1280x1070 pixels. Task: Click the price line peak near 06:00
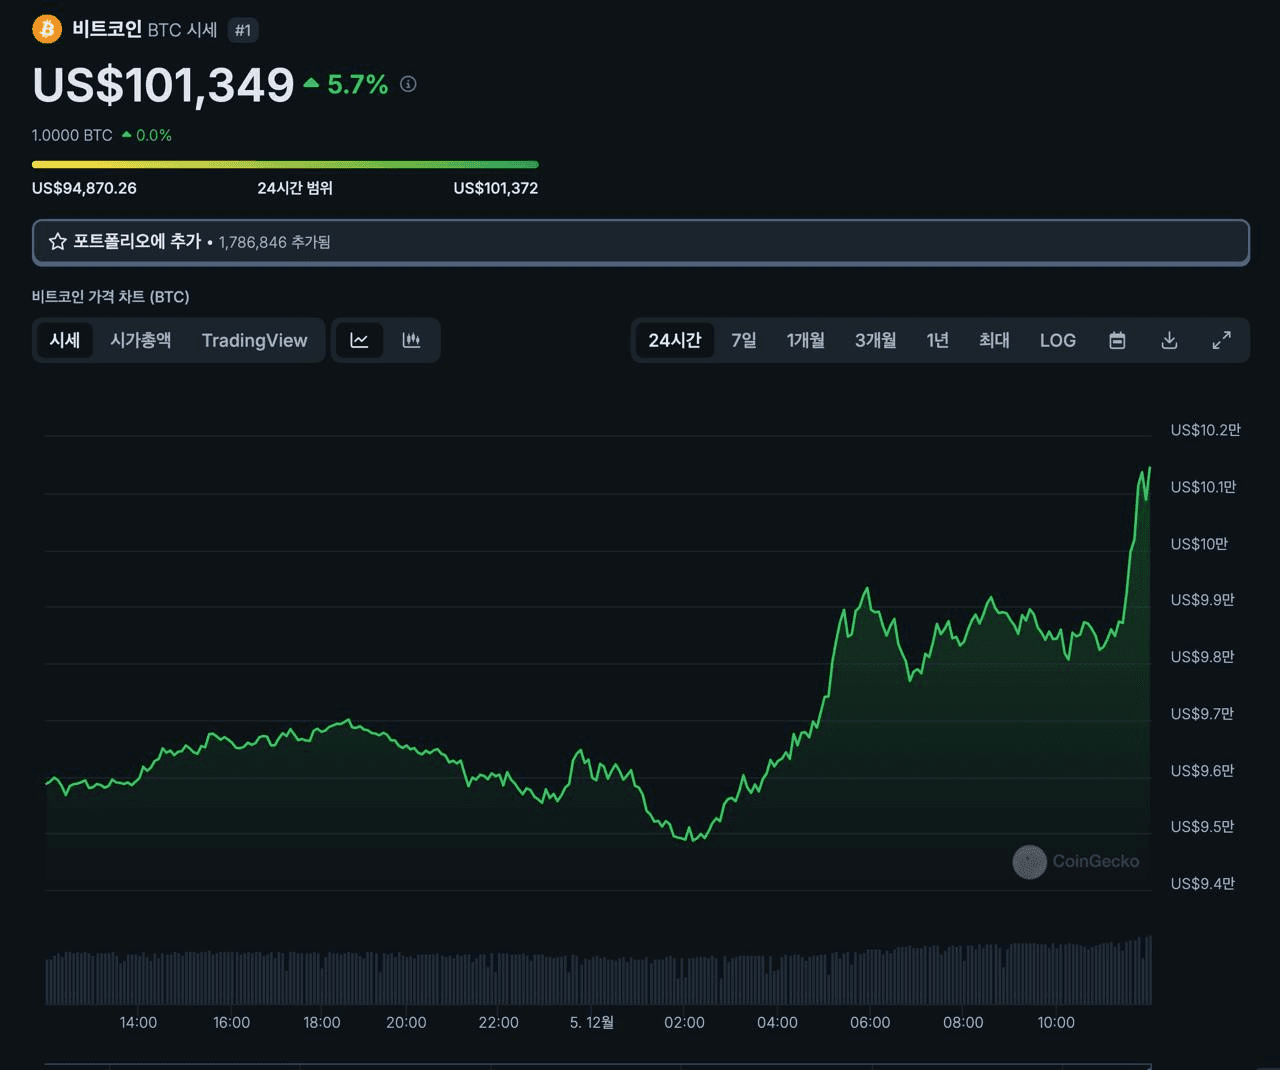click(x=867, y=589)
